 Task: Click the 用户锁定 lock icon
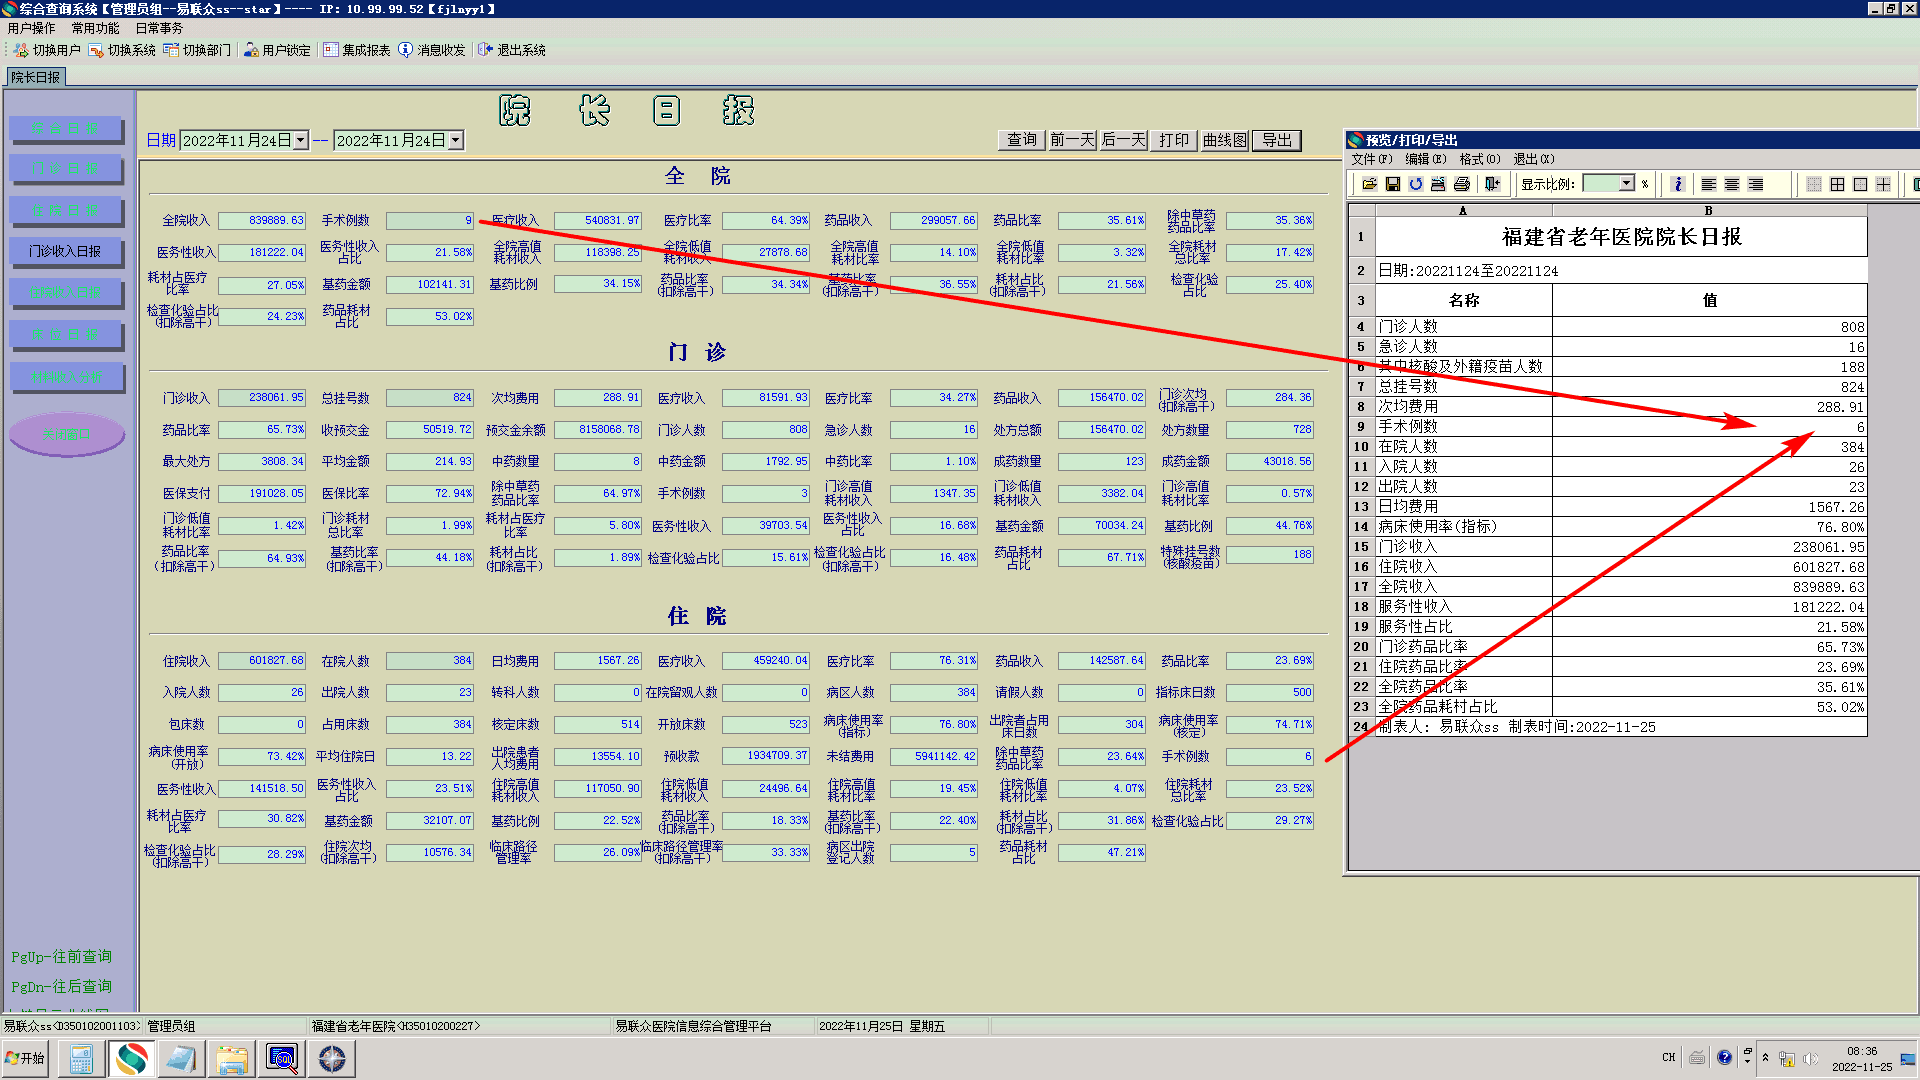coord(251,50)
